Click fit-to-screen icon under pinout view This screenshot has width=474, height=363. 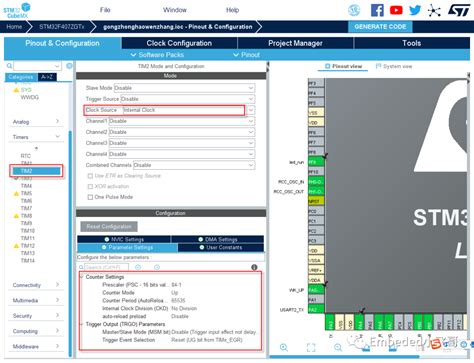point(311,347)
